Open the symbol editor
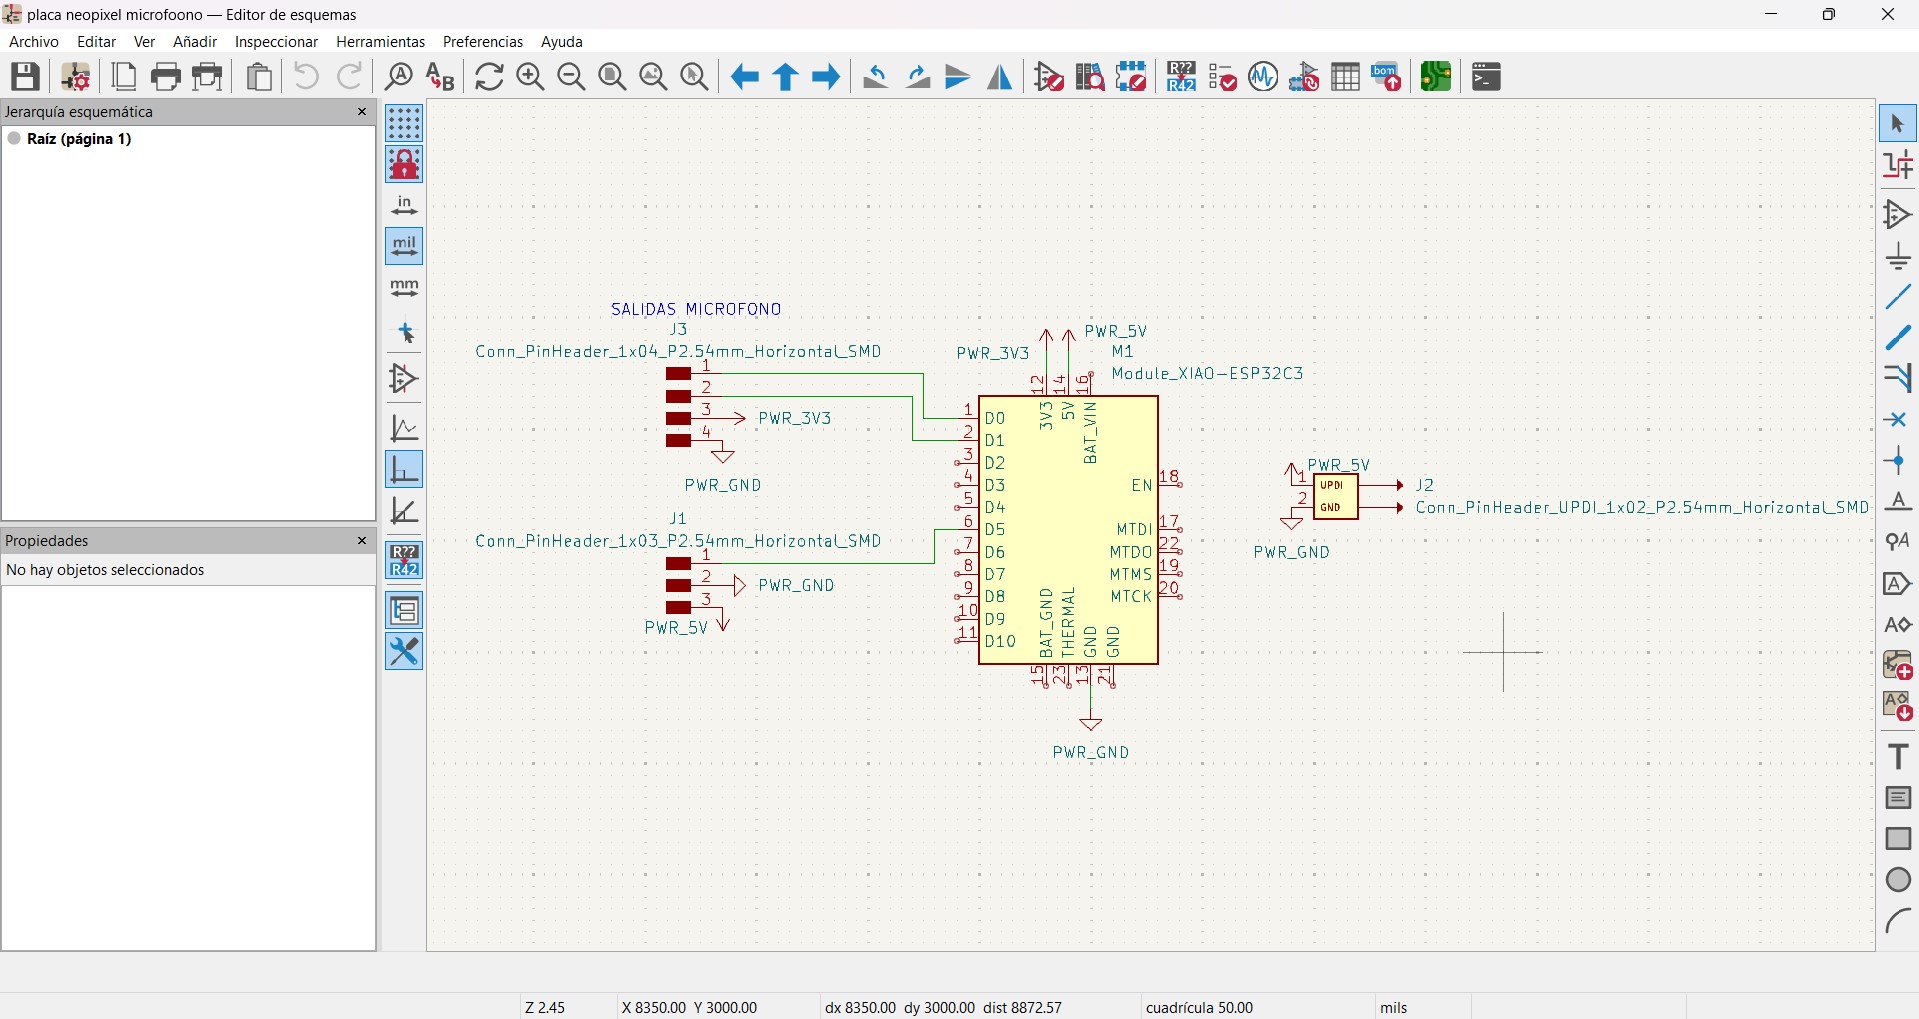The height and width of the screenshot is (1019, 1919). pos(1049,77)
